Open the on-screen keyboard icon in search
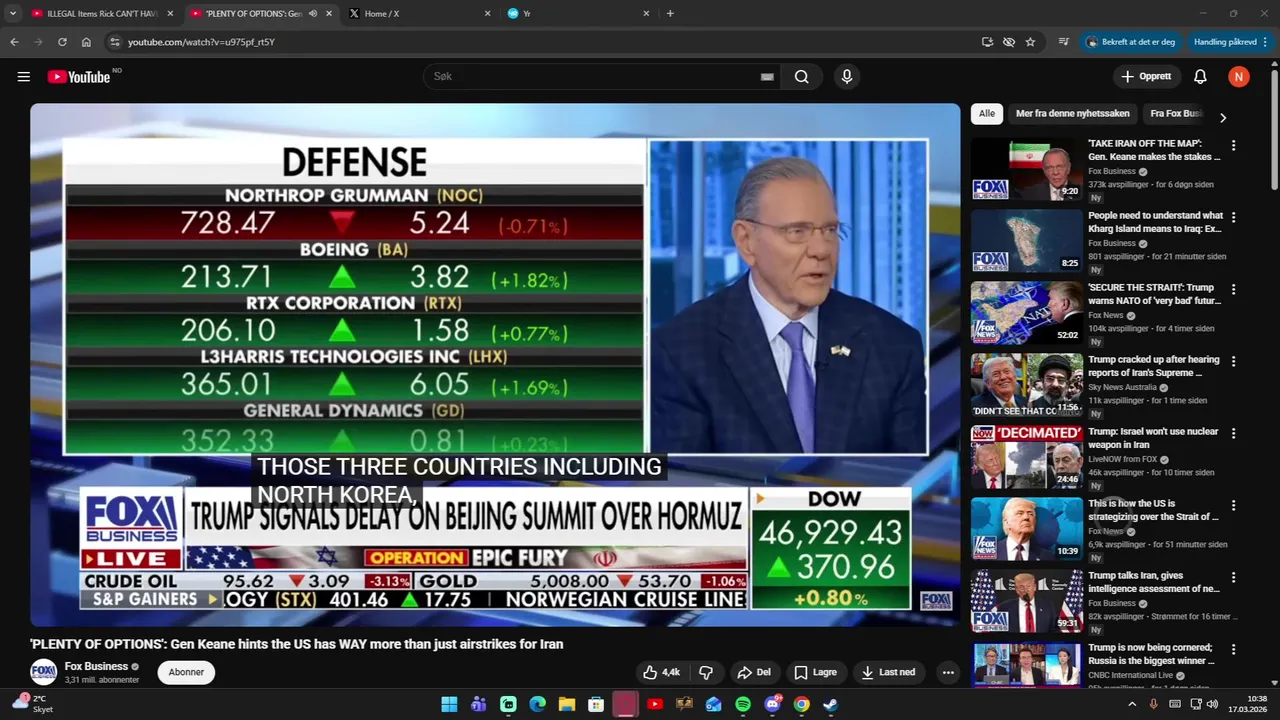Image resolution: width=1280 pixels, height=720 pixels. tap(767, 77)
